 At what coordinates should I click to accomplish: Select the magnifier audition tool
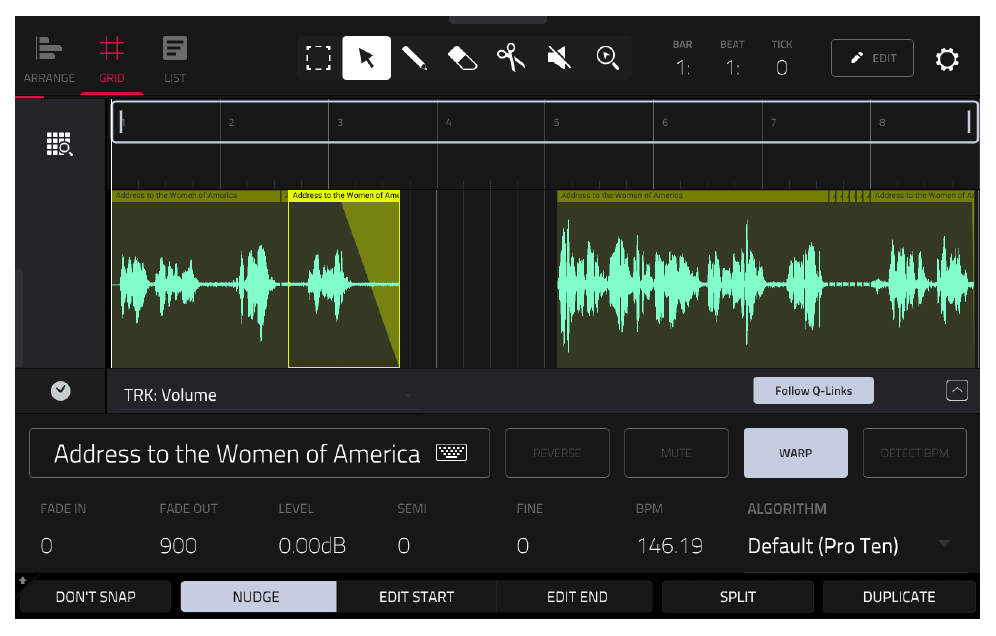tap(607, 58)
